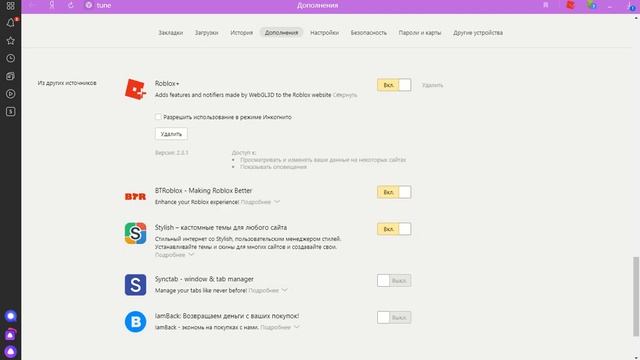The height and width of the screenshot is (360, 640).
Task: Open the tableau grid icon in sidebar
Action: pos(11,6)
